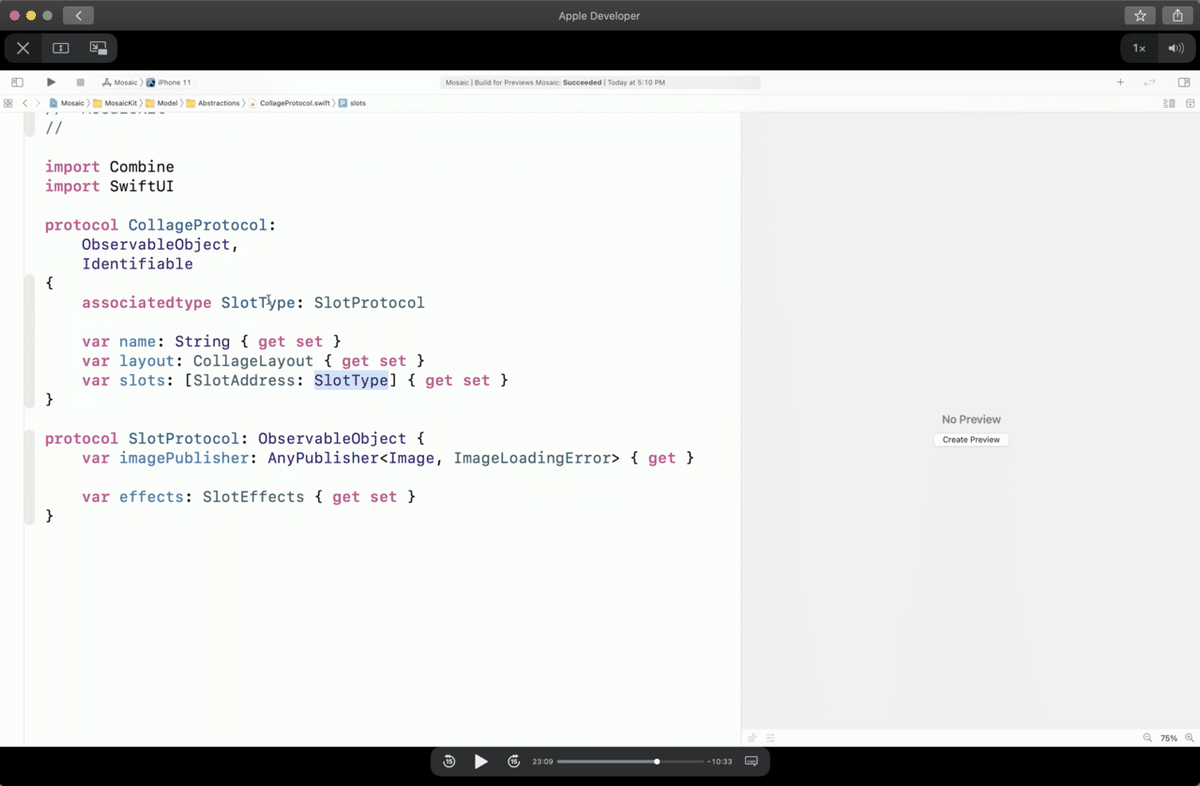Open MosaicKit folder breadcrumb
Image resolution: width=1200 pixels, height=786 pixels.
[114, 103]
